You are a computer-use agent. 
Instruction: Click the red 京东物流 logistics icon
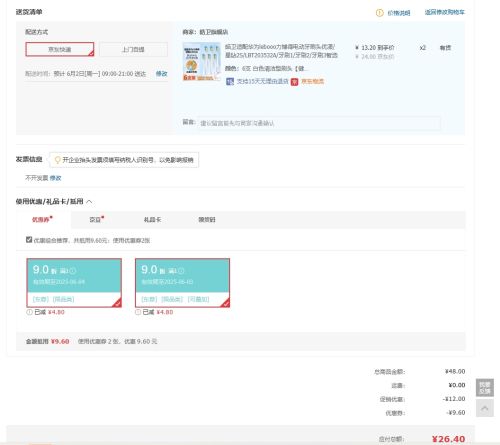click(294, 82)
